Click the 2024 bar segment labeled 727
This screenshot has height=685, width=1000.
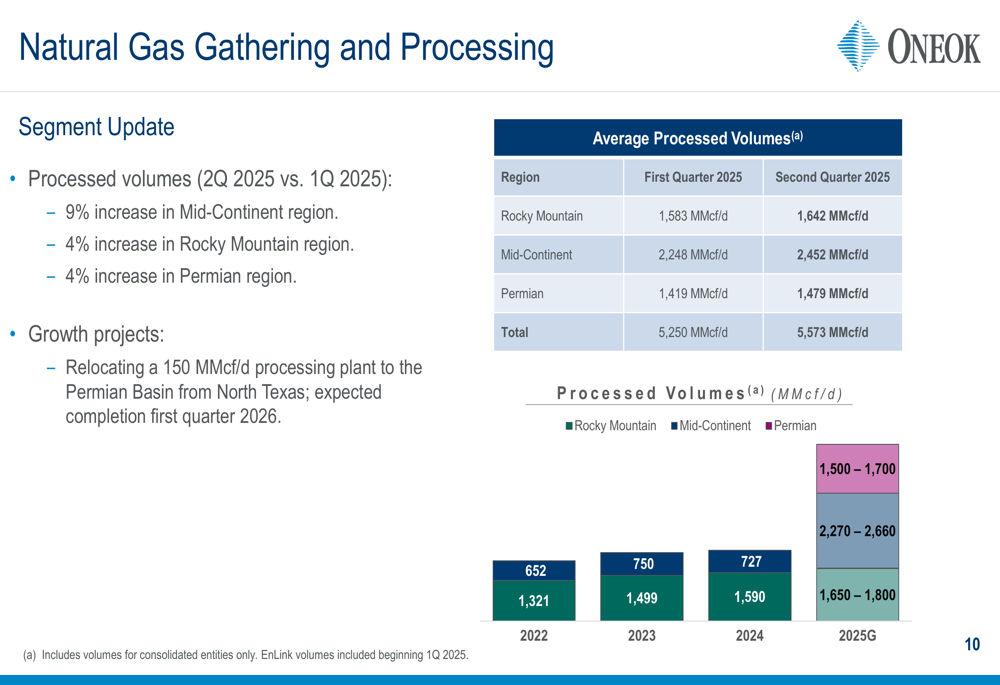pos(750,561)
